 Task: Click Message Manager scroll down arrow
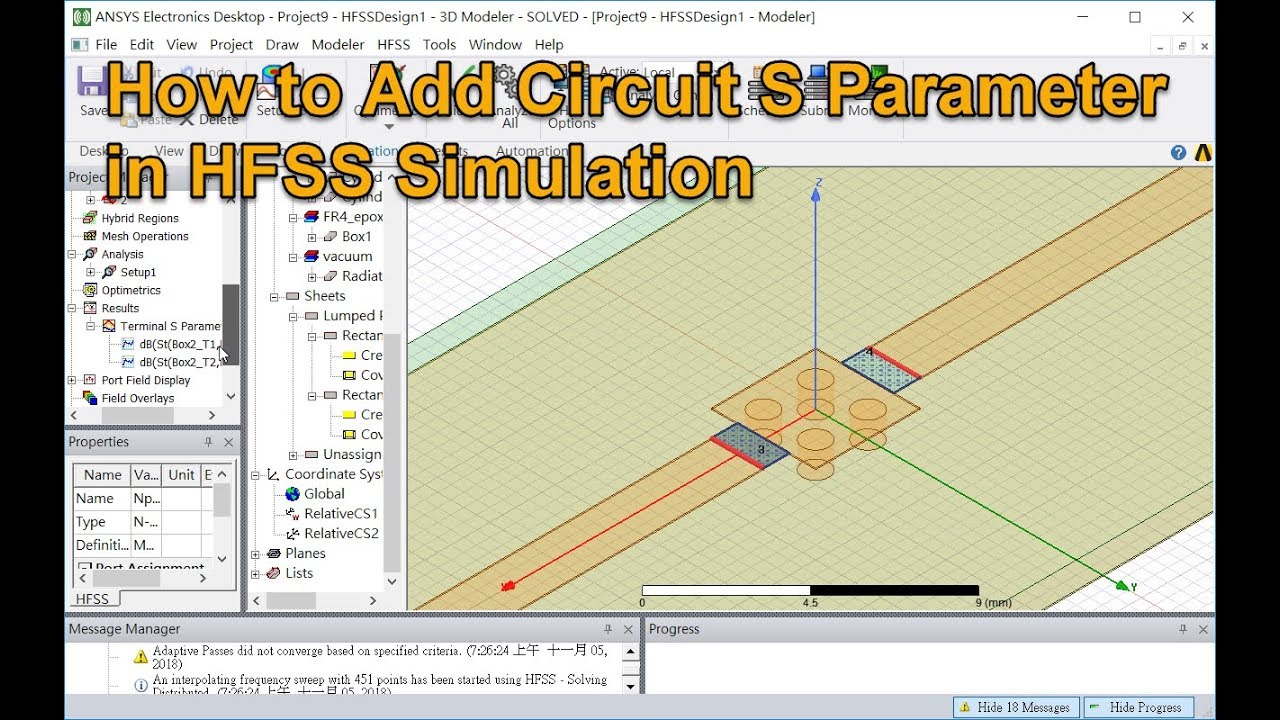point(630,686)
